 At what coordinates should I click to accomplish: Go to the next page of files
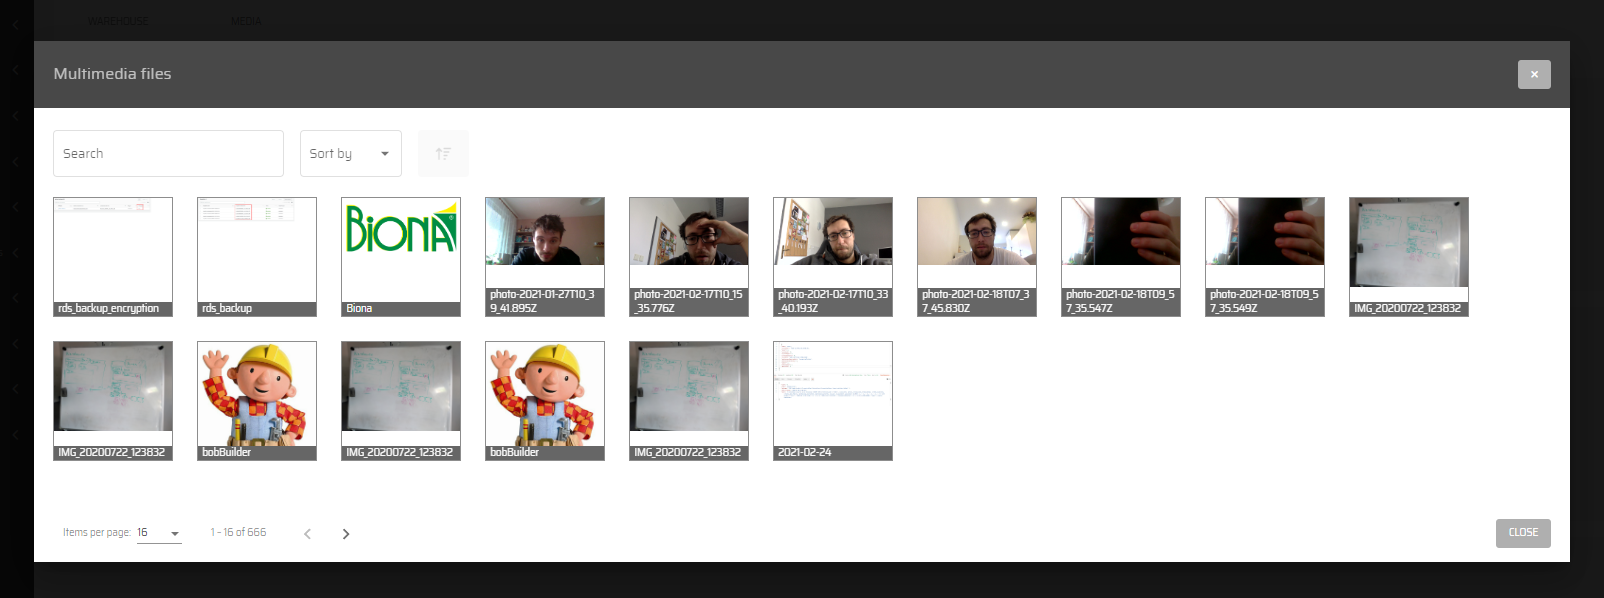[346, 534]
